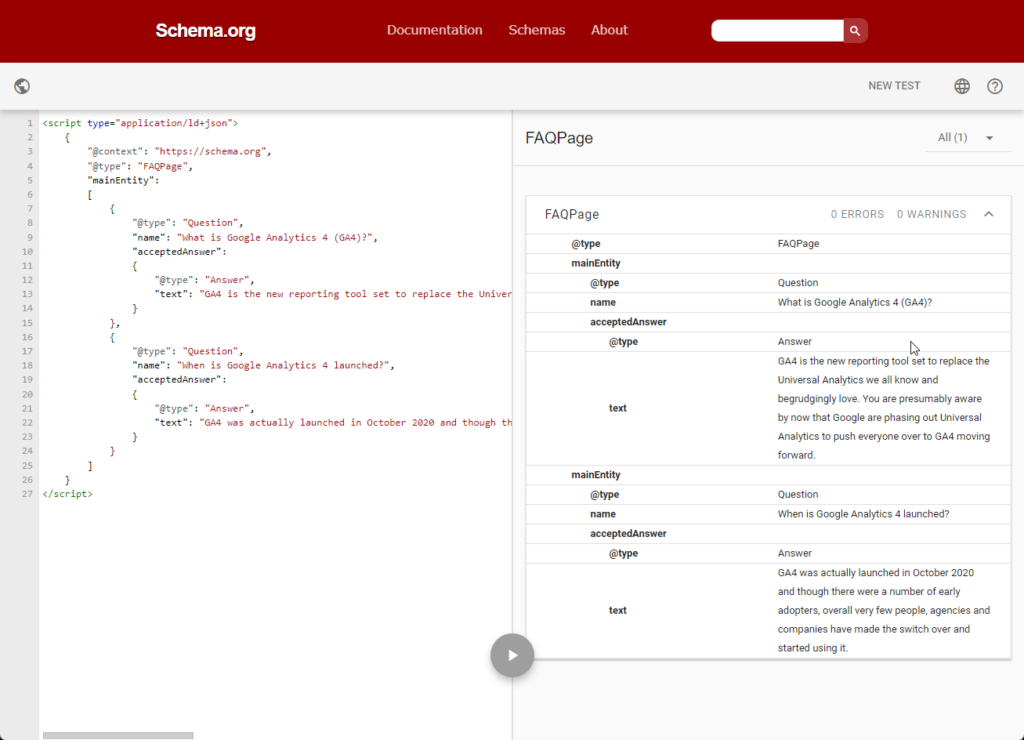Click the second mainEntity row
The height and width of the screenshot is (740, 1024).
click(596, 475)
